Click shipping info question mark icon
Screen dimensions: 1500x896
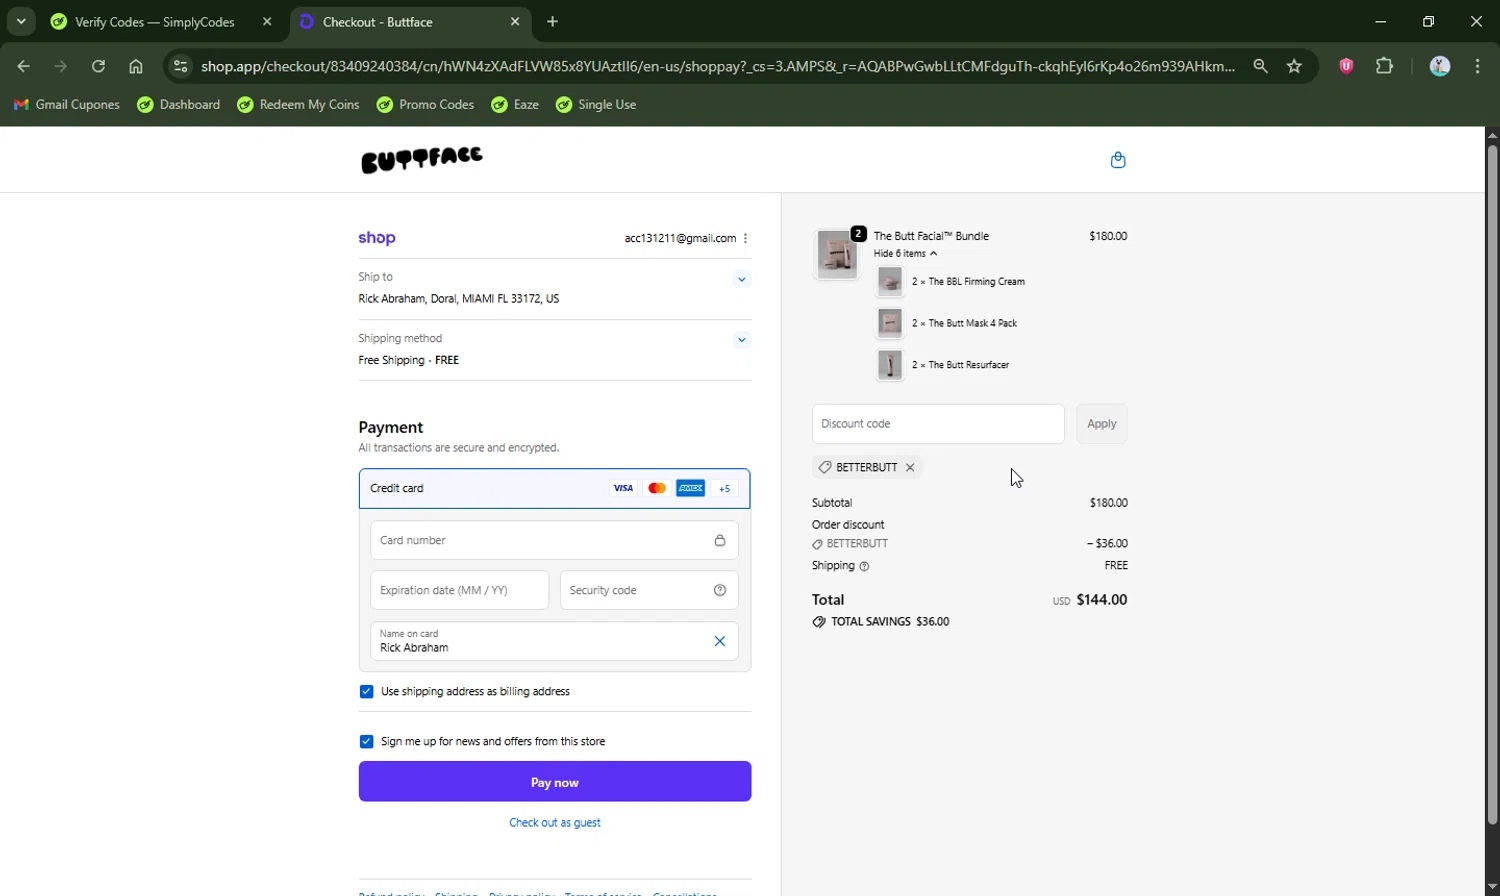[864, 566]
